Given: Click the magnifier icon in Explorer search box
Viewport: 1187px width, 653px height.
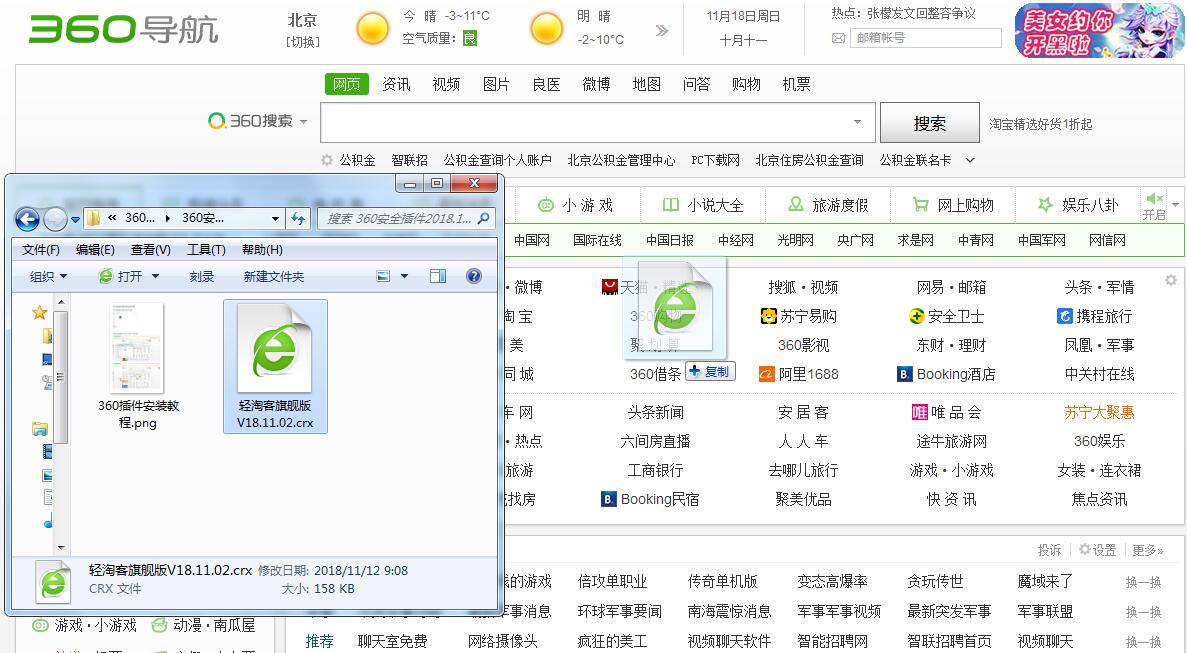Looking at the screenshot, I should (x=484, y=218).
